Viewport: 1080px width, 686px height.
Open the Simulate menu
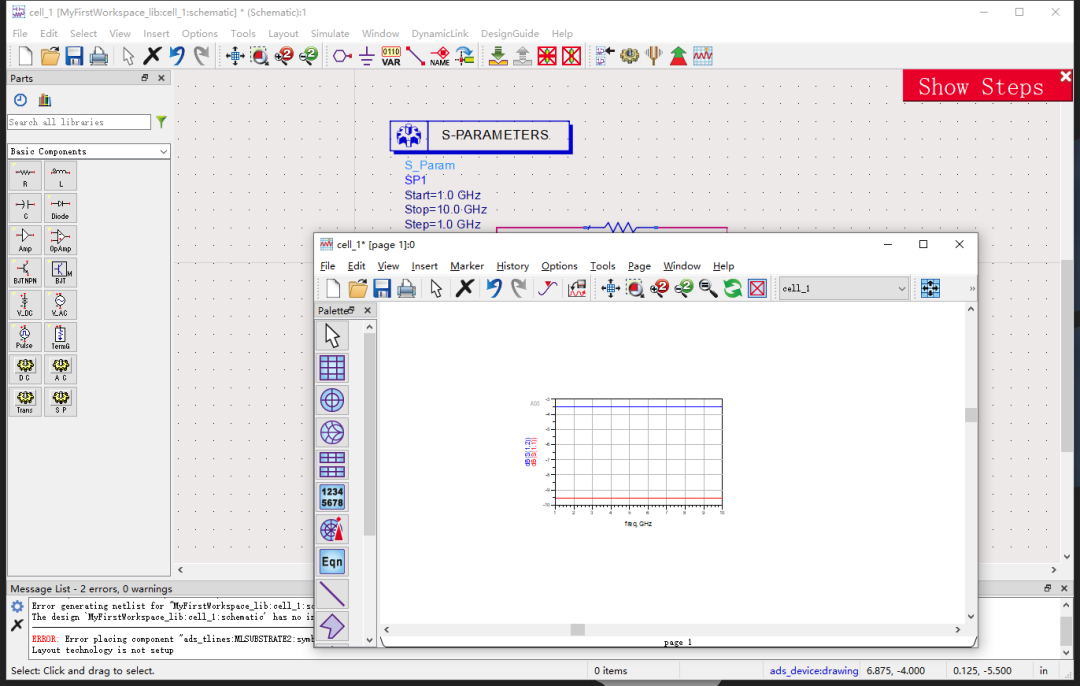coord(330,33)
